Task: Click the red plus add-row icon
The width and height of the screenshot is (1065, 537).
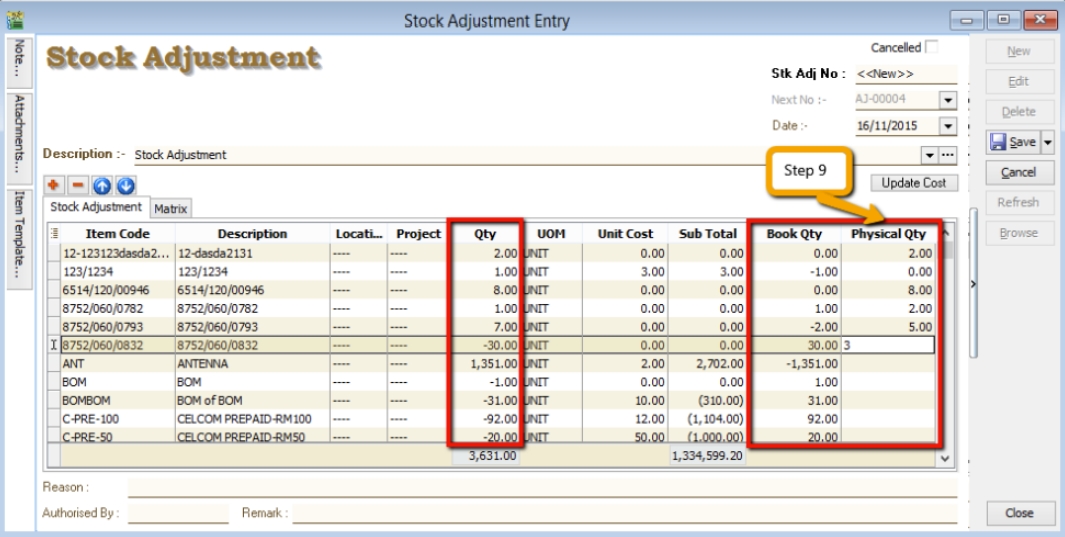Action: click(x=54, y=185)
